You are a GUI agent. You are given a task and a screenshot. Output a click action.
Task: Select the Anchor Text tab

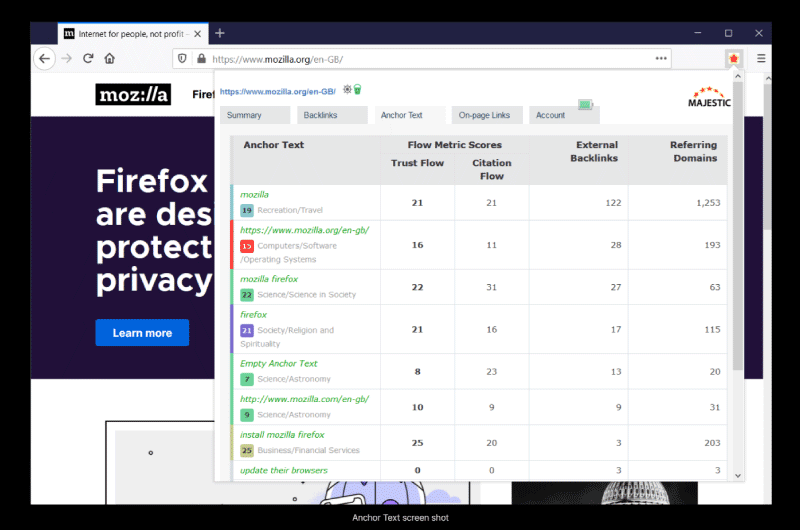pos(410,115)
